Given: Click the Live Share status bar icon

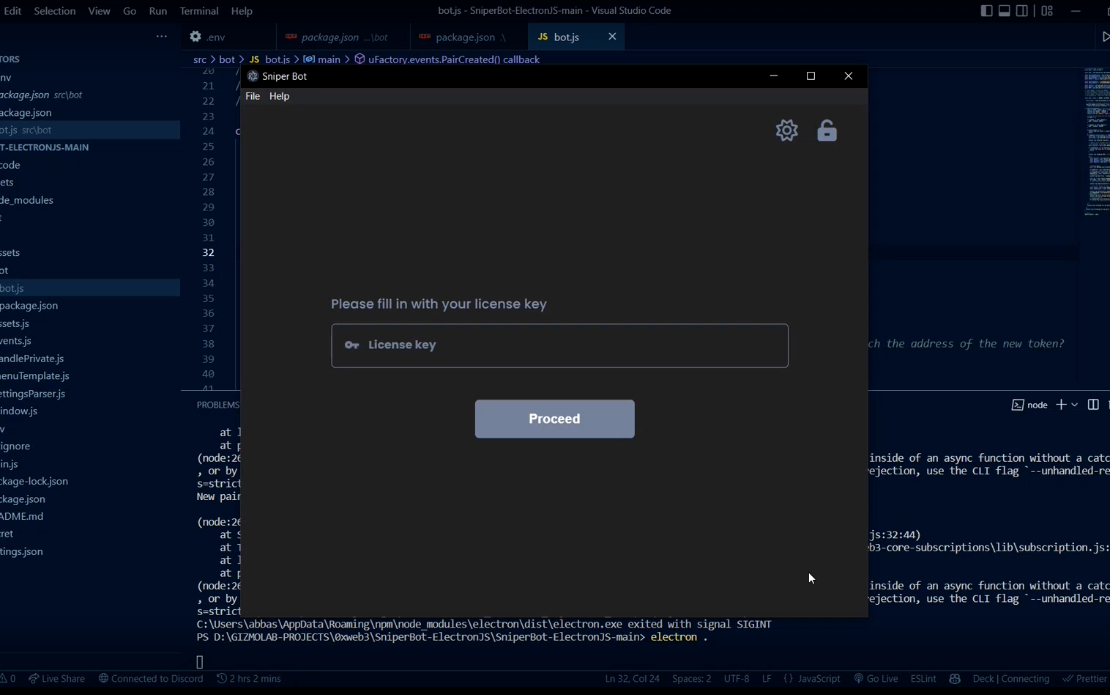Looking at the screenshot, I should pyautogui.click(x=57, y=679).
